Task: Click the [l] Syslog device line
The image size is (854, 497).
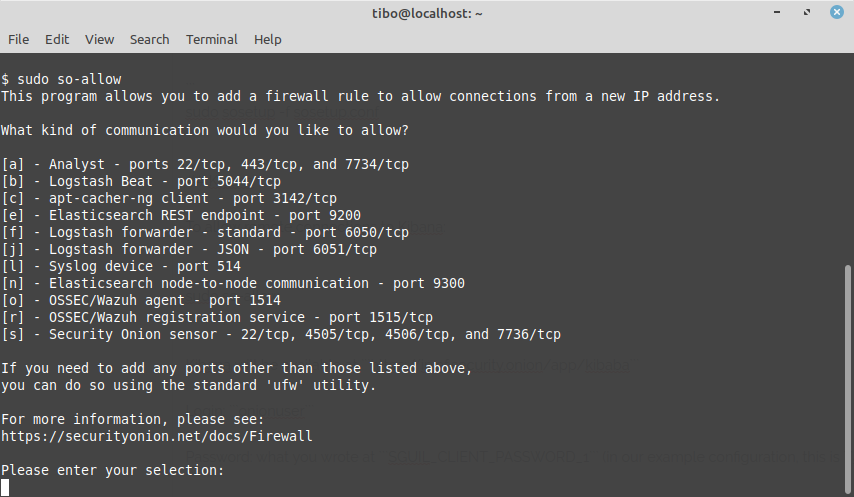Action: pyautogui.click(x=121, y=266)
